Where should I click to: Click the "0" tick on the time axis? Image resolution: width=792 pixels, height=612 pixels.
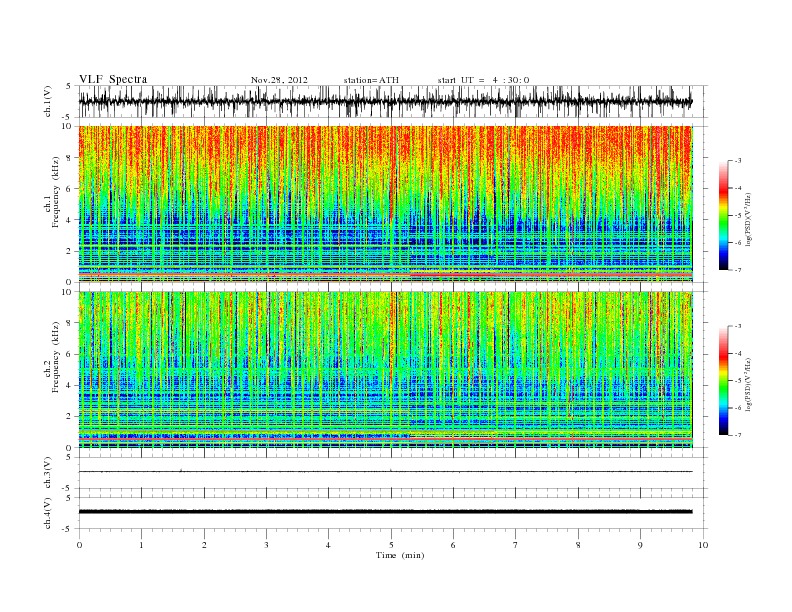79,545
